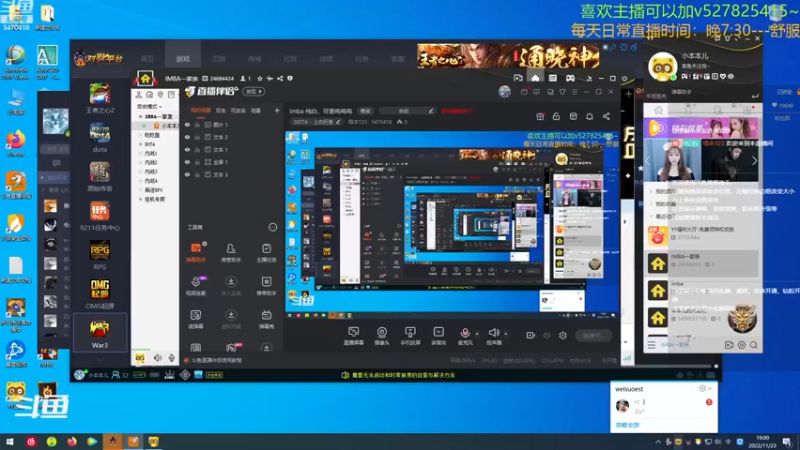Expand the IMBA一家亲 channel tree node
Image resolution: width=800 pixels, height=450 pixels.
tap(141, 116)
